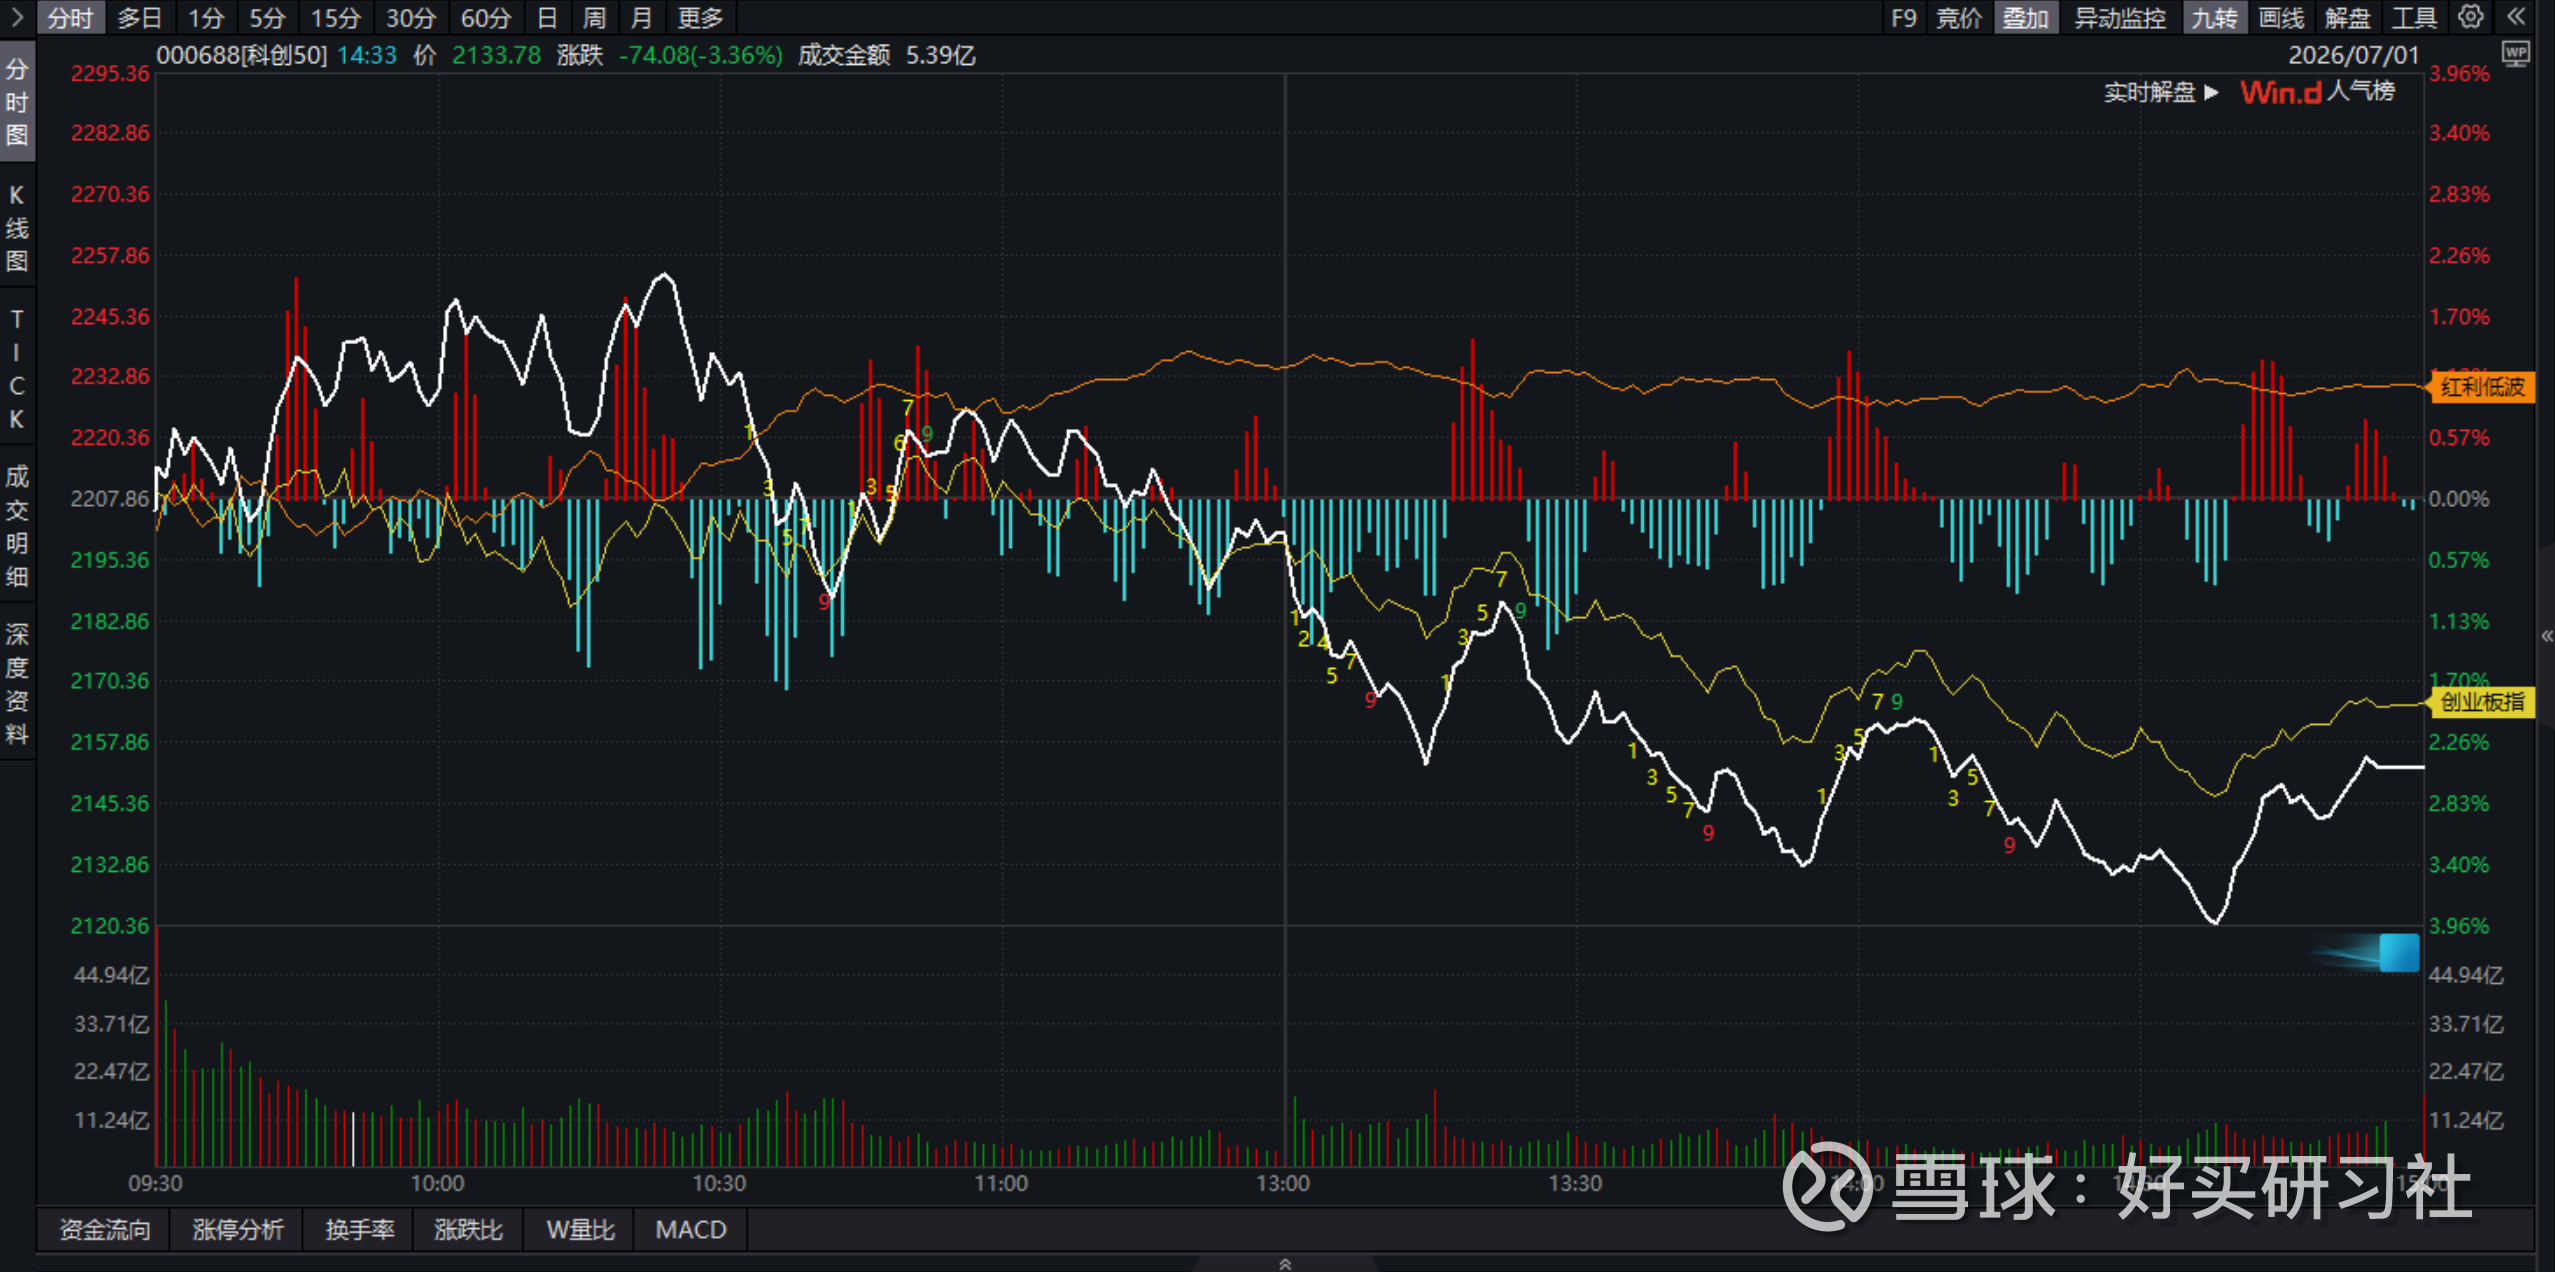
Task: Select the 日 daily chart tab
Action: tap(546, 18)
